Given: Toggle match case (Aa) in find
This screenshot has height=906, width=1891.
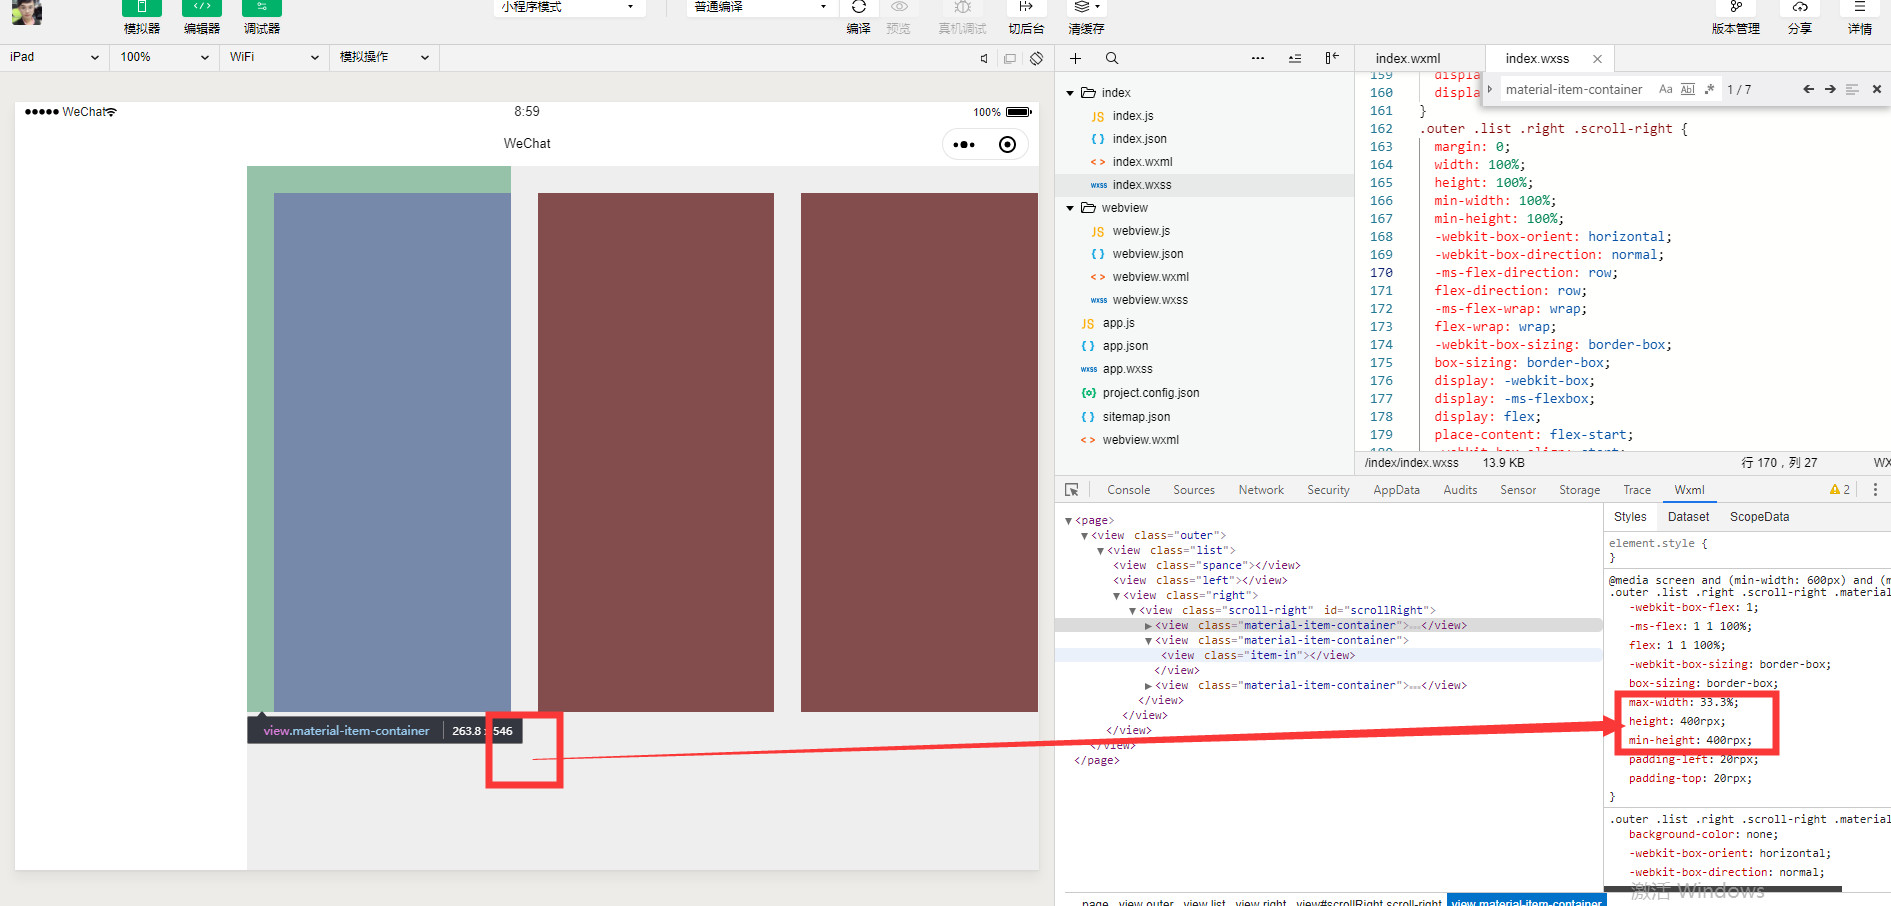Looking at the screenshot, I should point(1665,89).
